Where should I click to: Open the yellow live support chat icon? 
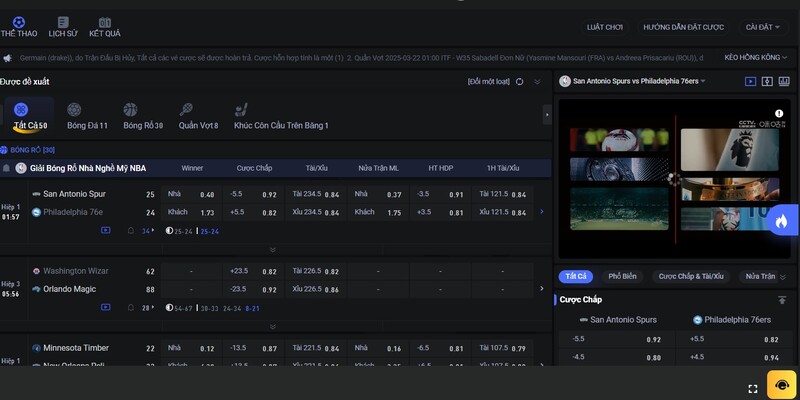[x=779, y=385]
